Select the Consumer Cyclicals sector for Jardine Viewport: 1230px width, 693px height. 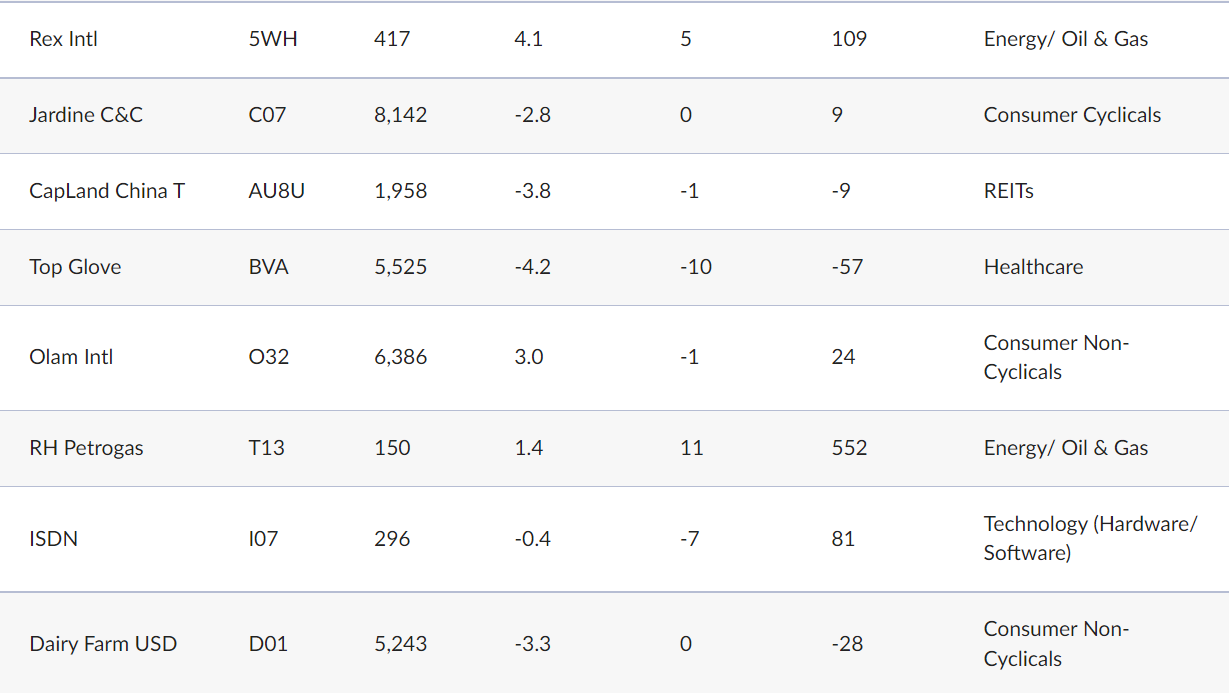coord(1072,115)
